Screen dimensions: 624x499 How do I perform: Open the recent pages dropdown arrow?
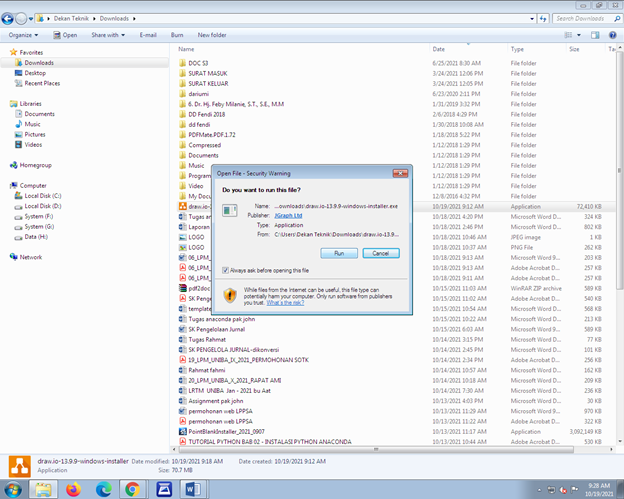pyautogui.click(x=31, y=19)
